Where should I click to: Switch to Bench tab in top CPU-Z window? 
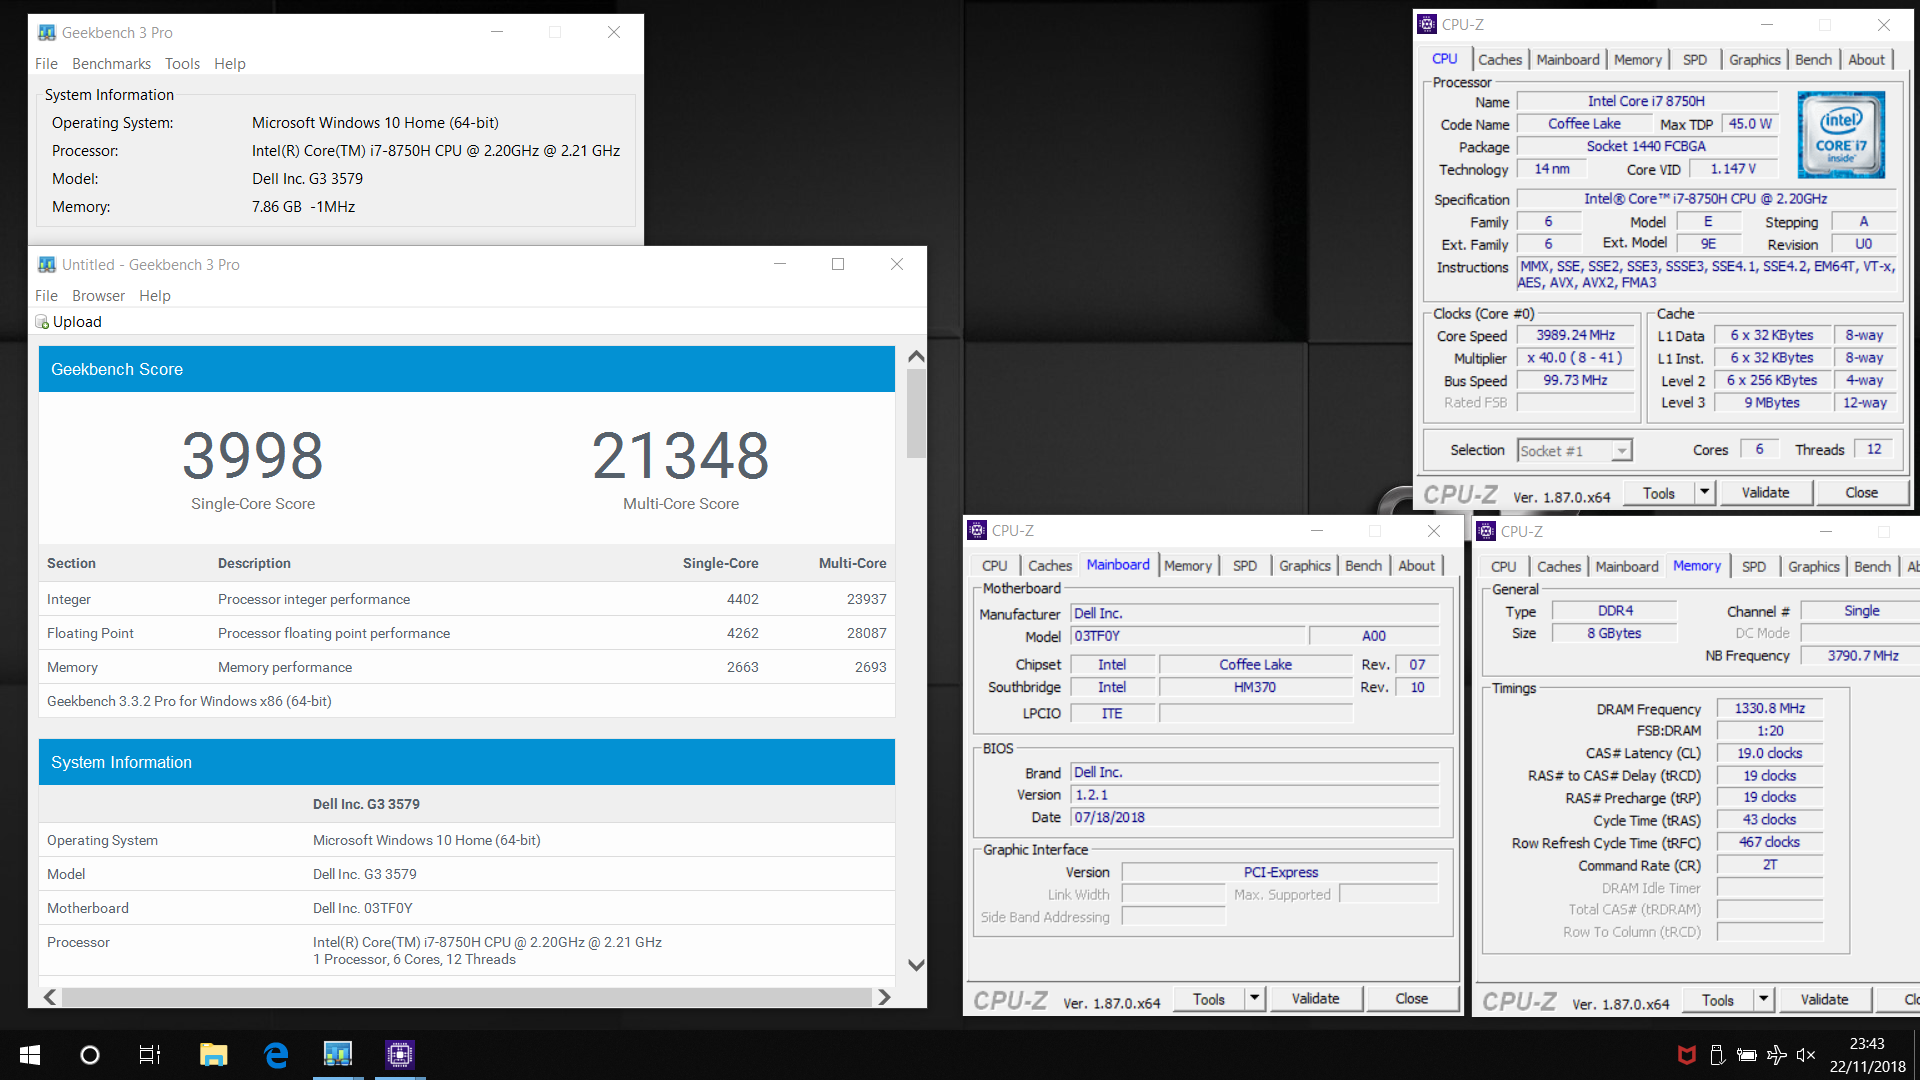tap(1813, 60)
